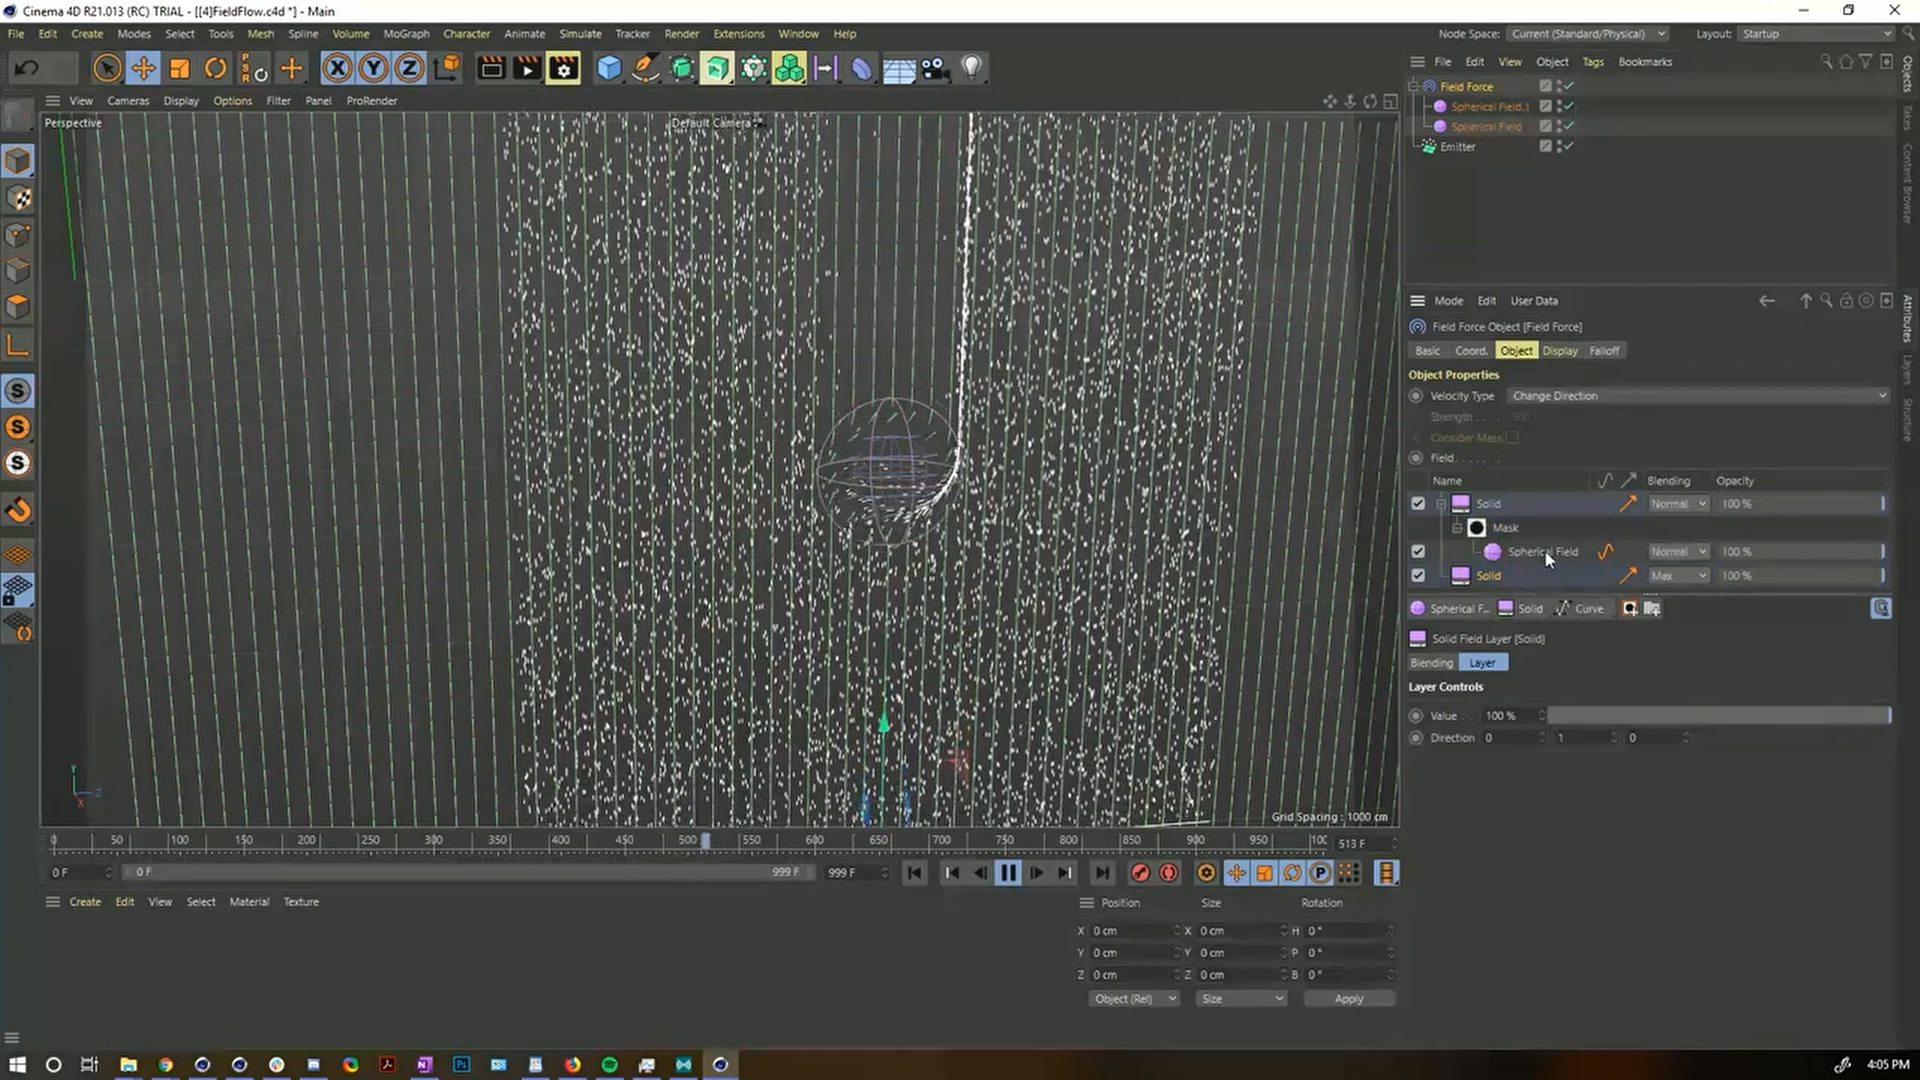
Task: Open the viewport Cameras menu
Action: click(128, 101)
